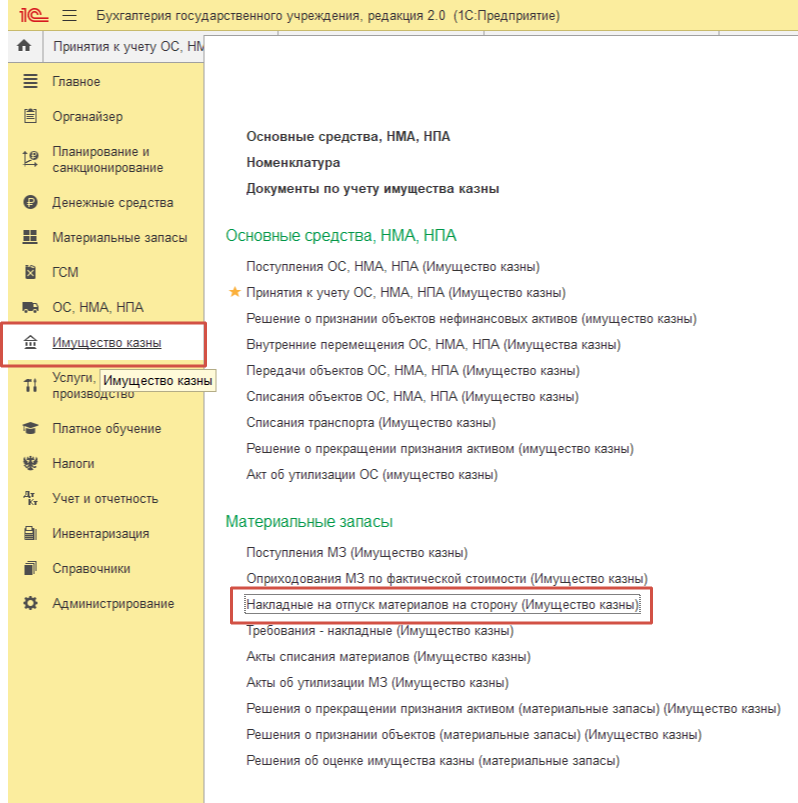Open the Инвентаризация section

[x=101, y=534]
